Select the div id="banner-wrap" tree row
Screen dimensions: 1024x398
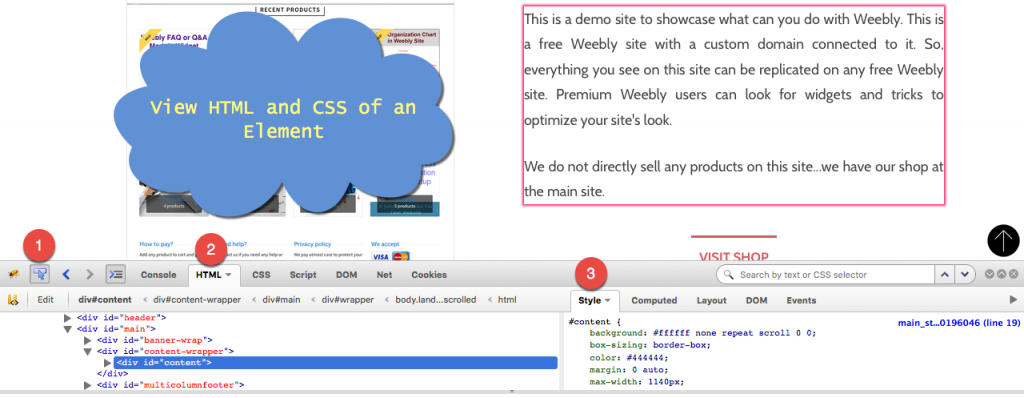coord(155,340)
